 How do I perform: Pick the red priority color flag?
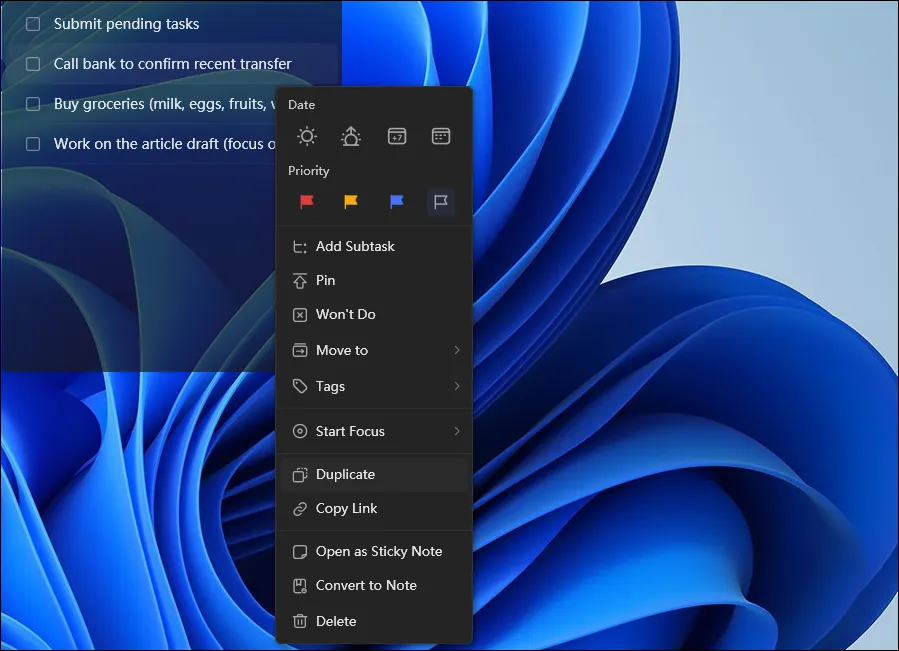click(x=306, y=202)
